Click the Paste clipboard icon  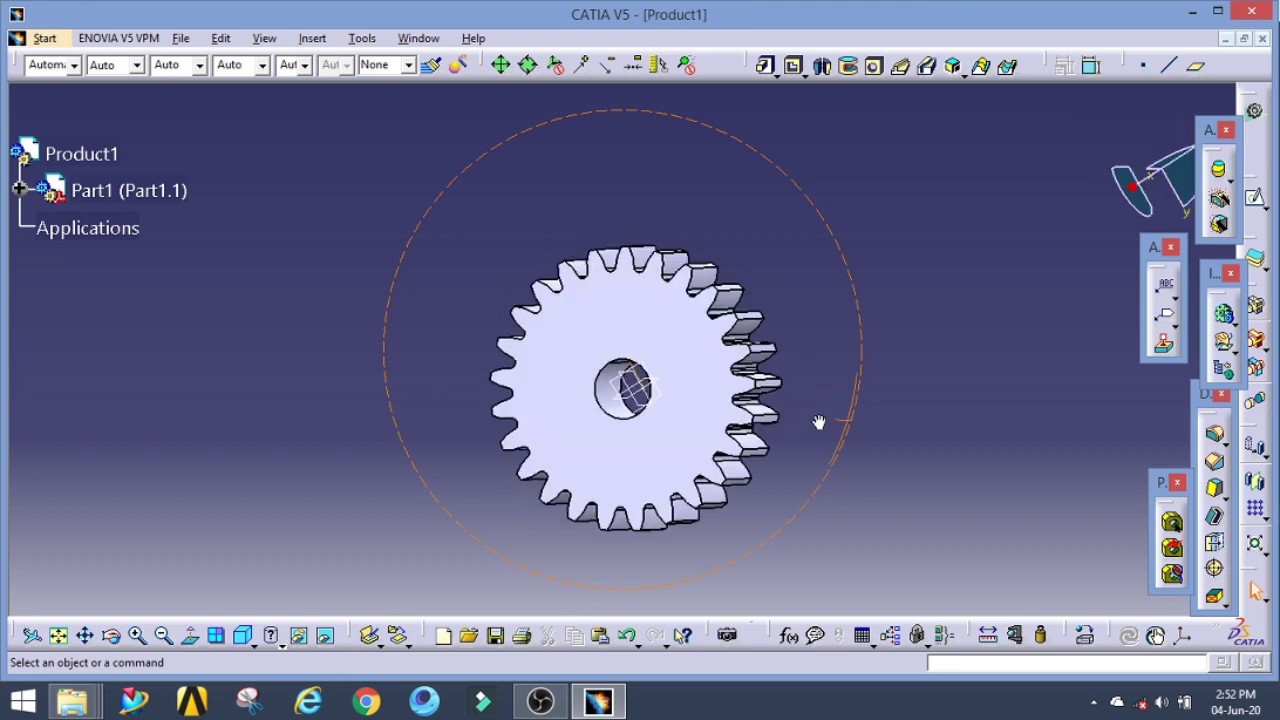click(600, 635)
